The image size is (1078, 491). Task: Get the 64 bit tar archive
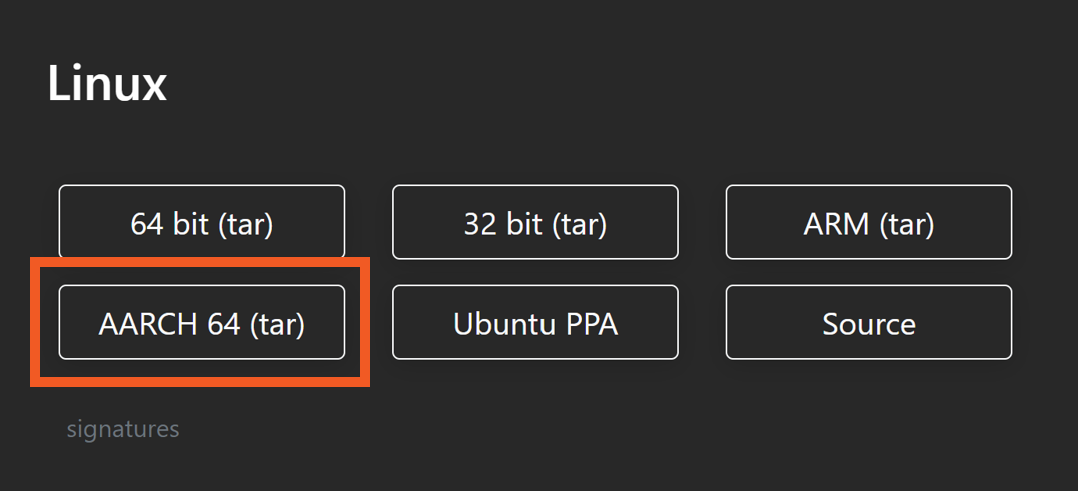coord(202,222)
